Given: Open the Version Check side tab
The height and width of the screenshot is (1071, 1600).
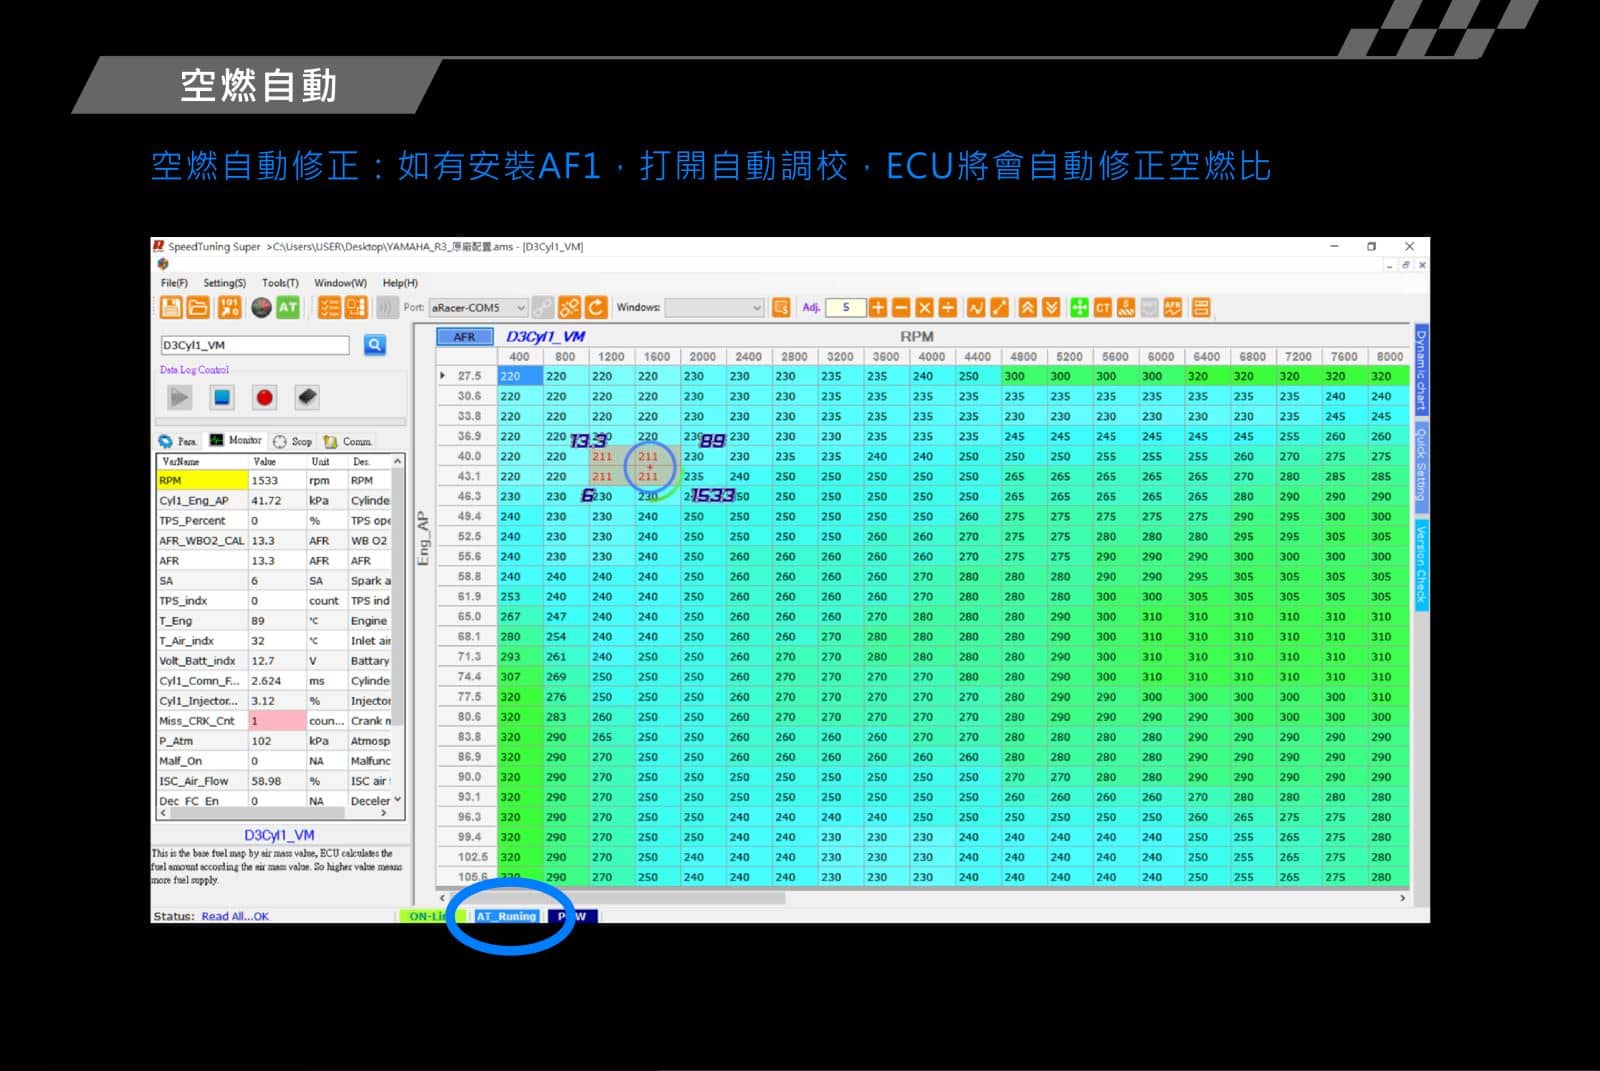Looking at the screenshot, I should pyautogui.click(x=1421, y=565).
